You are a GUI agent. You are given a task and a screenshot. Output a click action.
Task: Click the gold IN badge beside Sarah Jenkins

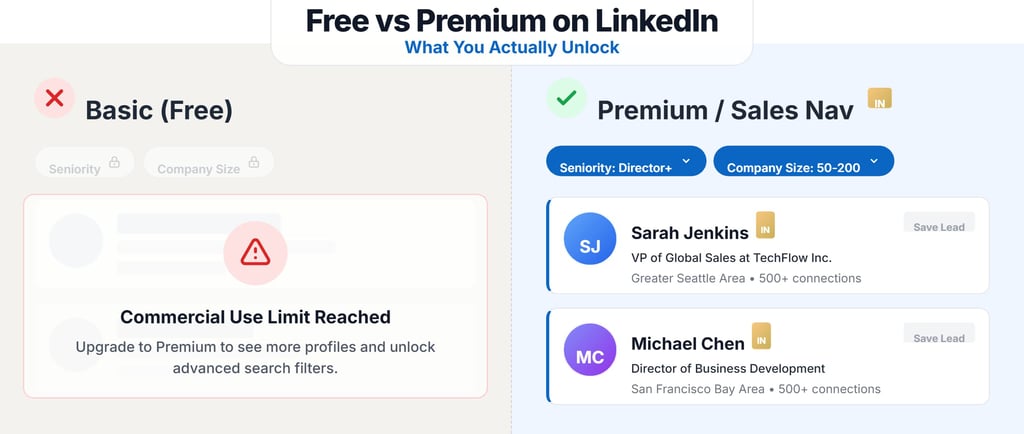click(x=765, y=225)
